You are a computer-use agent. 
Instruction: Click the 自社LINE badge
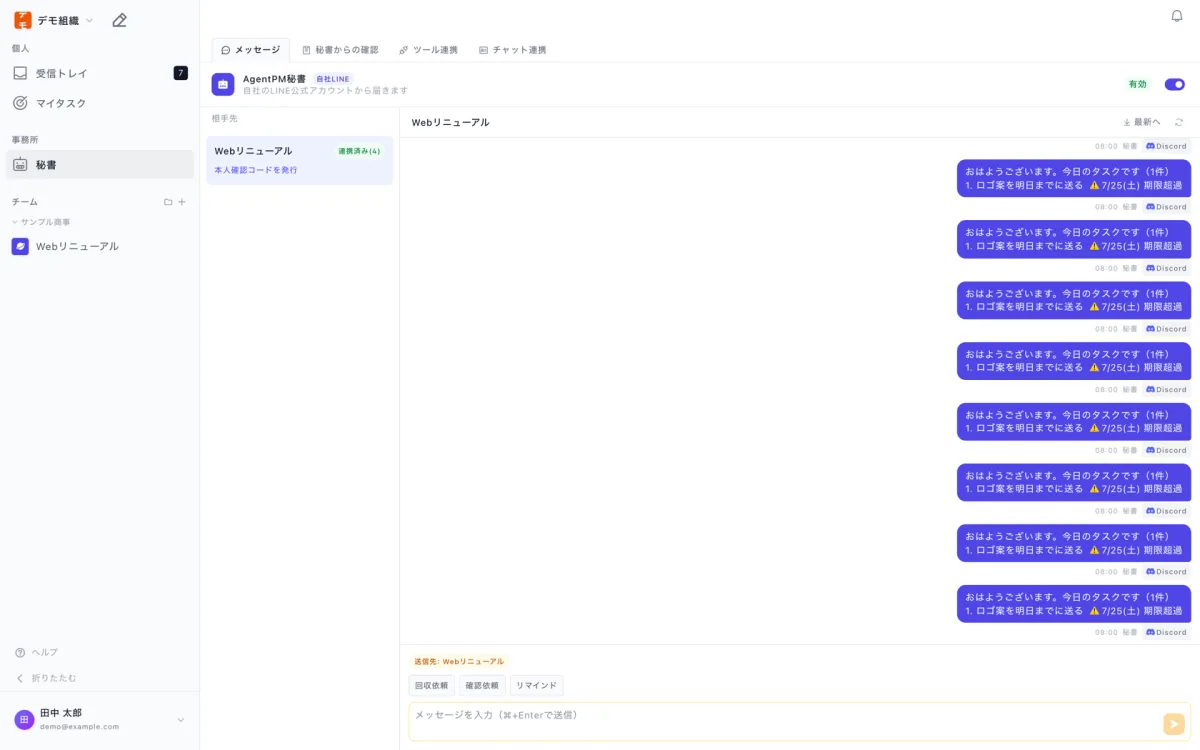point(333,79)
